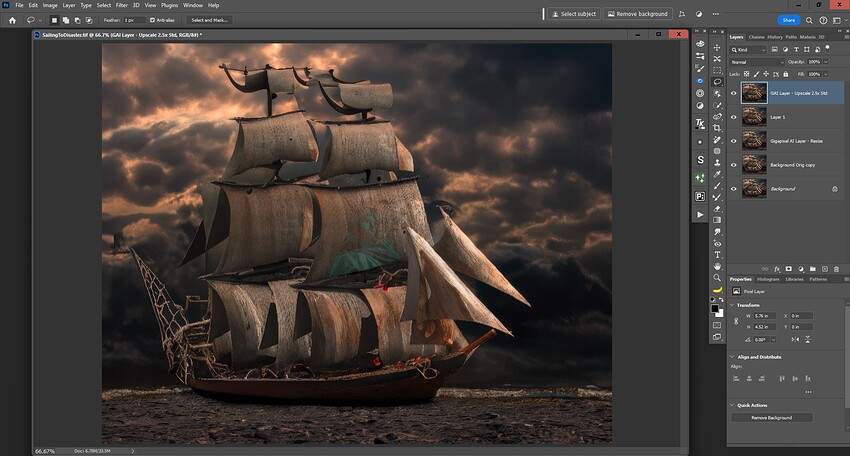Open the blend mode Normal dropdown

click(757, 62)
